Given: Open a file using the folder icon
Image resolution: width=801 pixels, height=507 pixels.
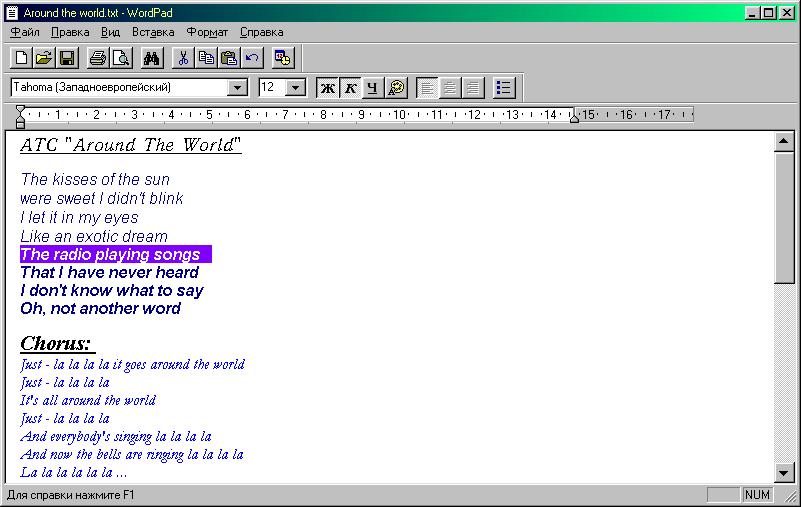Looking at the screenshot, I should (44, 58).
